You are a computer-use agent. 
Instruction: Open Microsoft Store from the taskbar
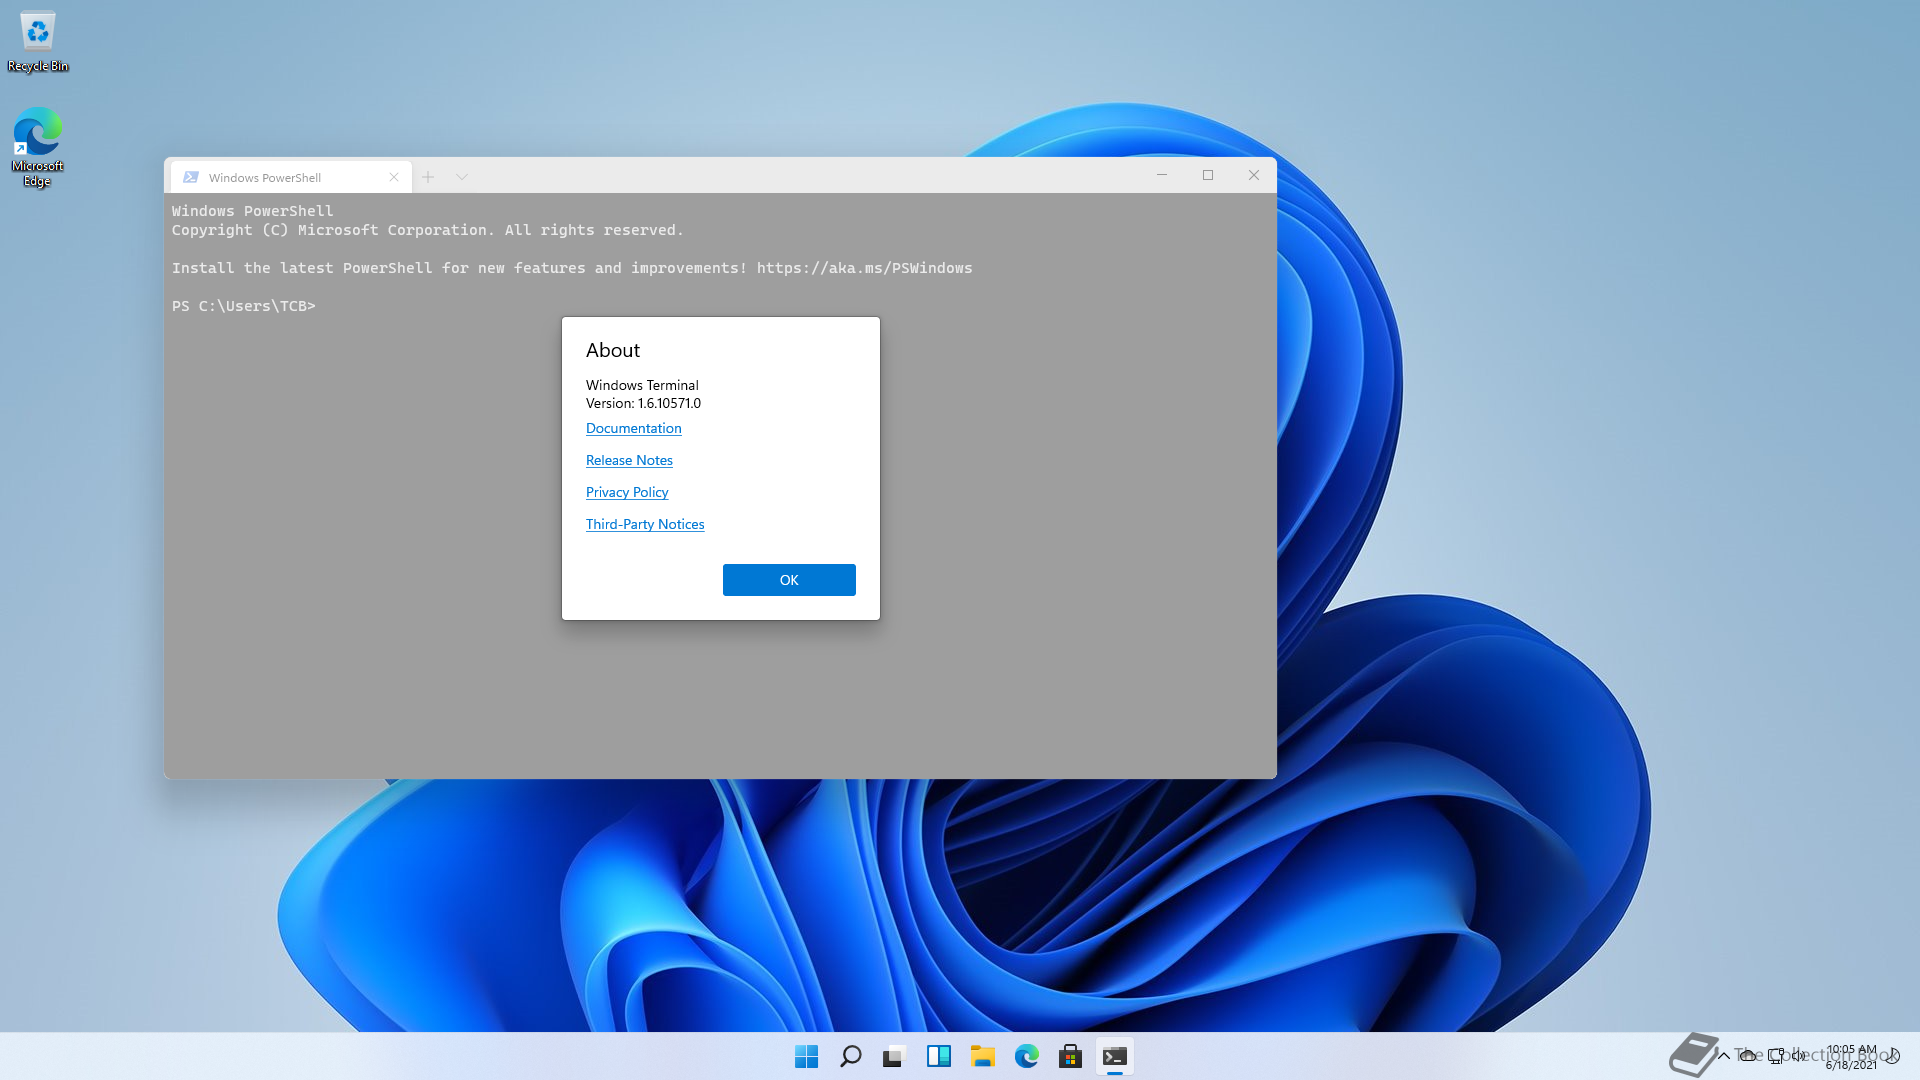coord(1070,1056)
